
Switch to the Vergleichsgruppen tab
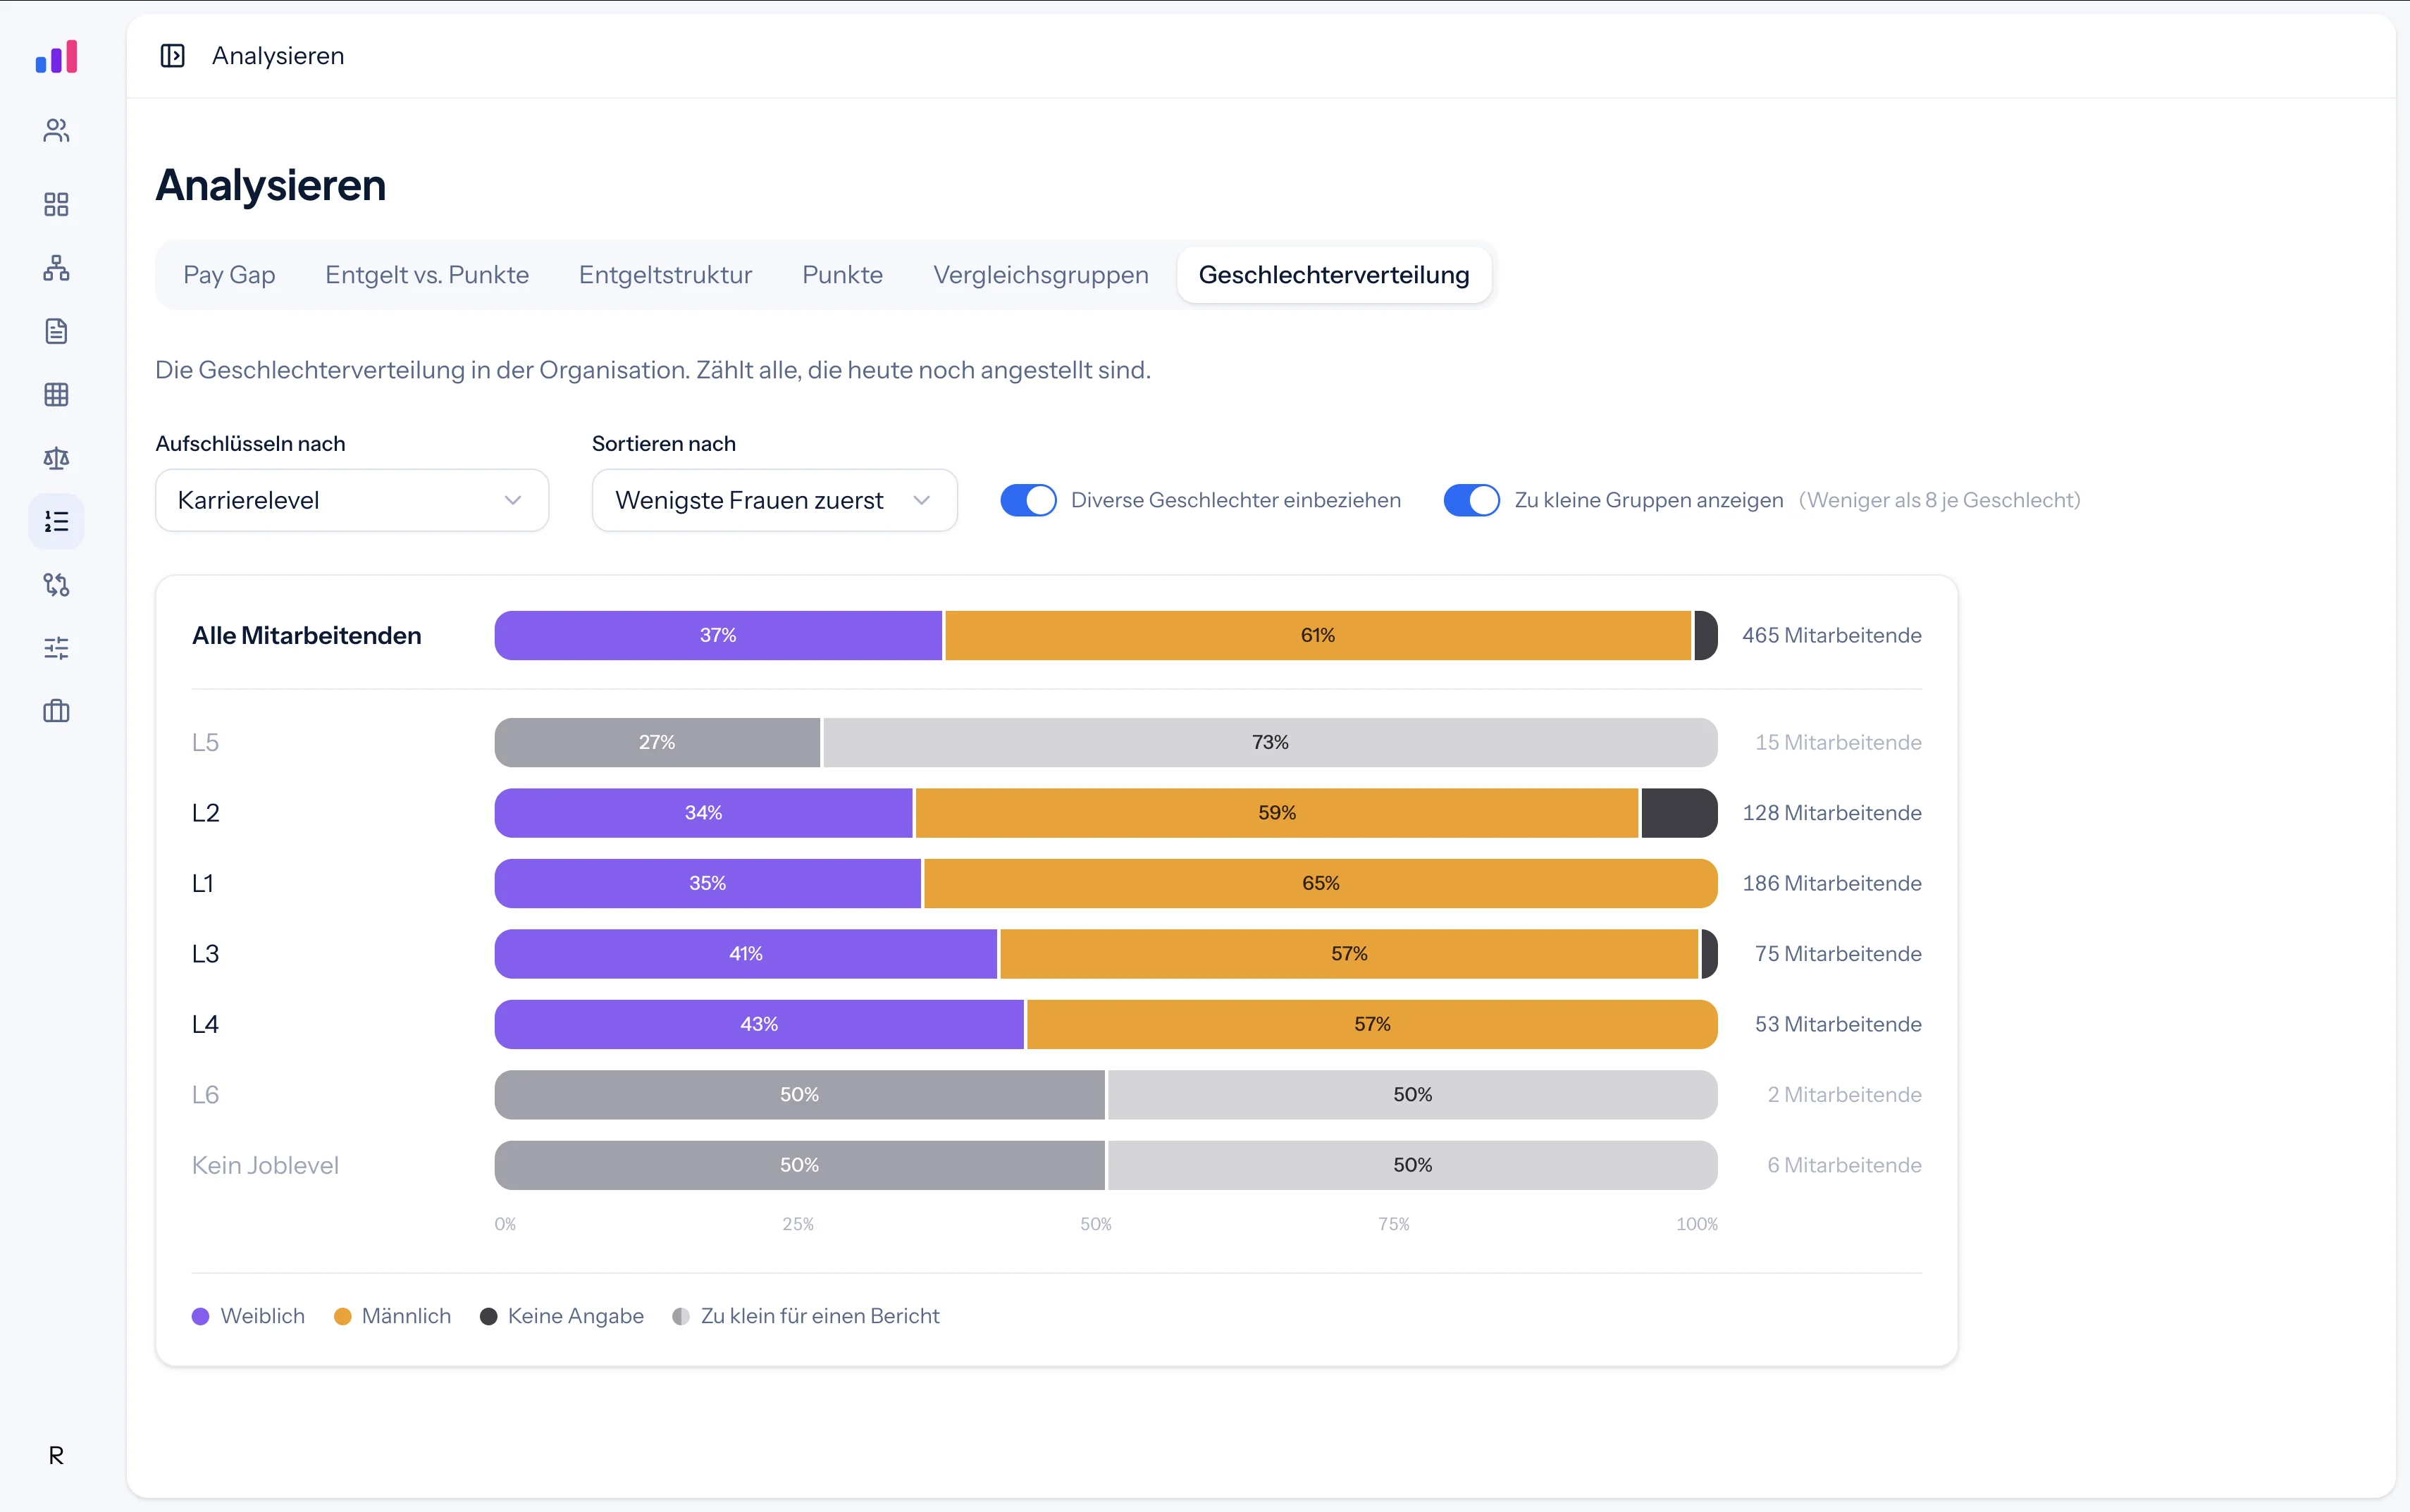point(1041,275)
